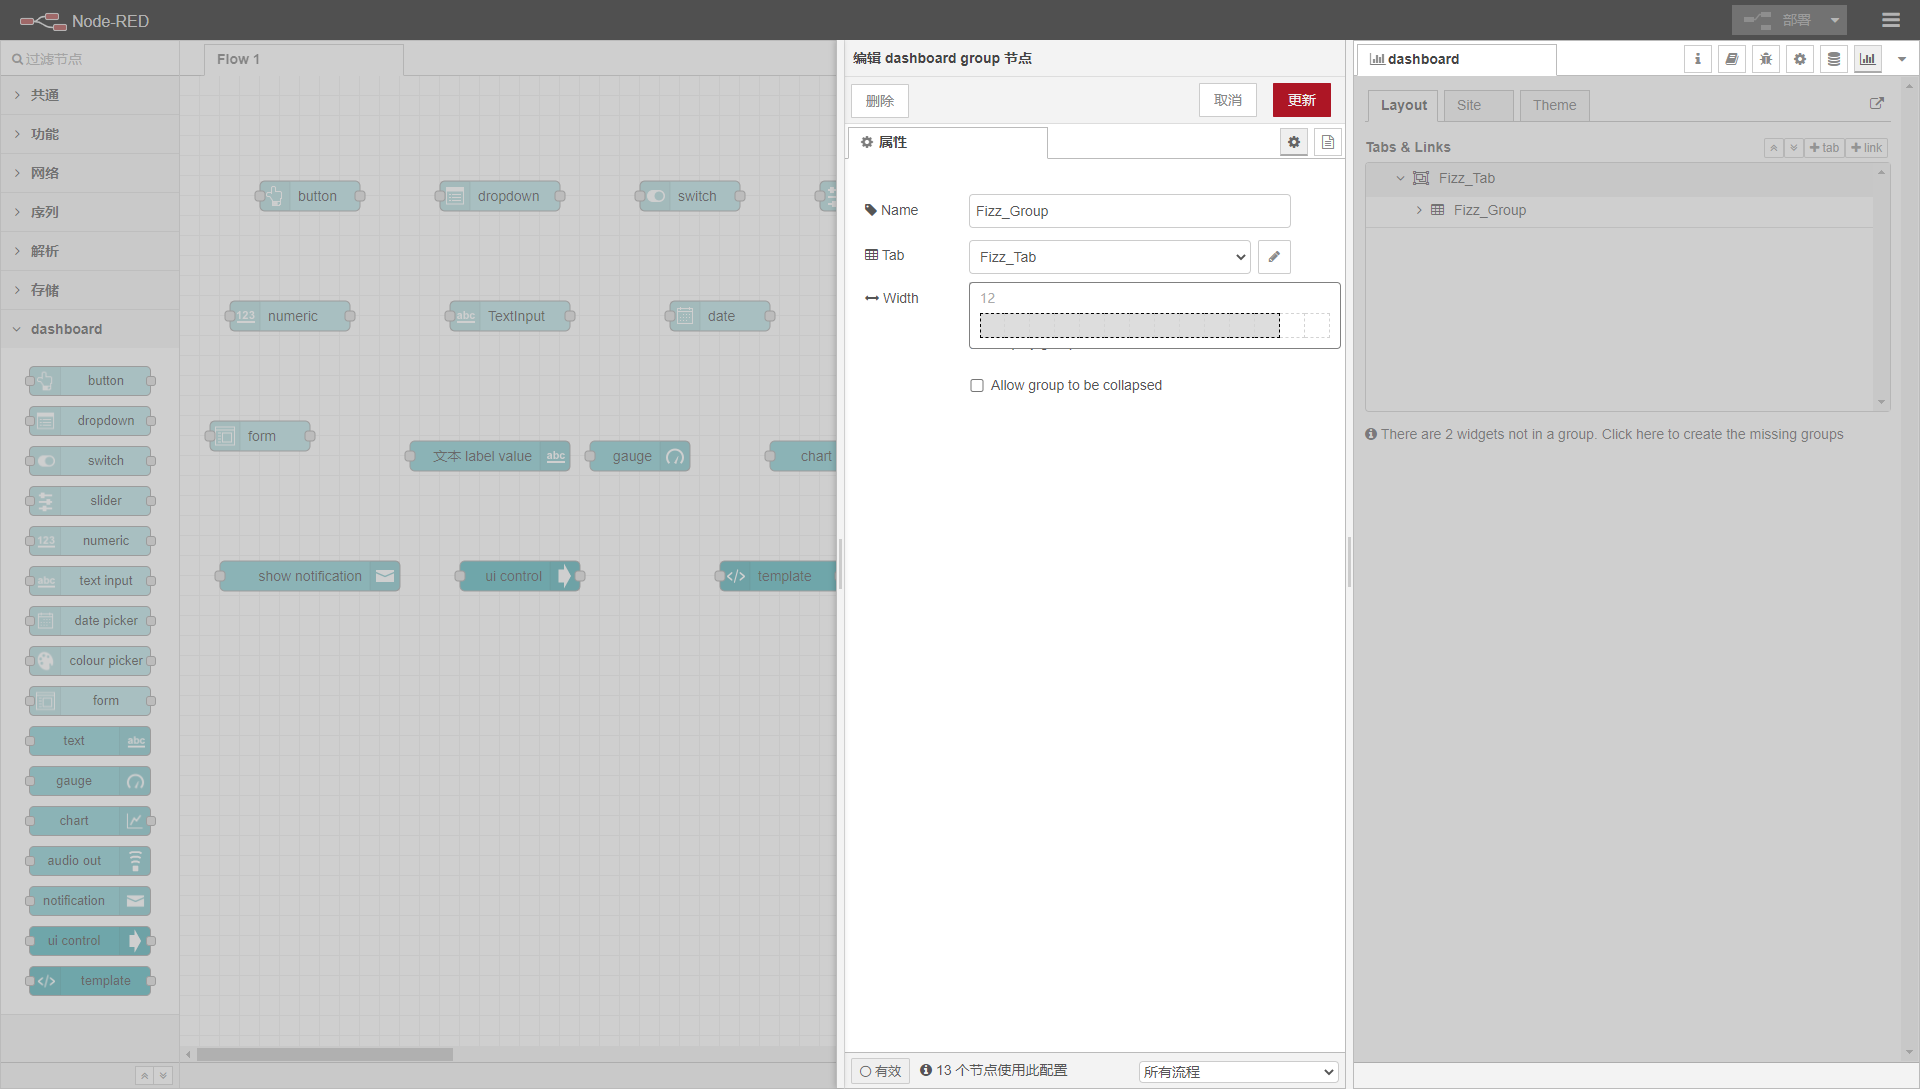
Task: Open the Tab selection dropdown Fizz_Tab
Action: coord(1109,257)
